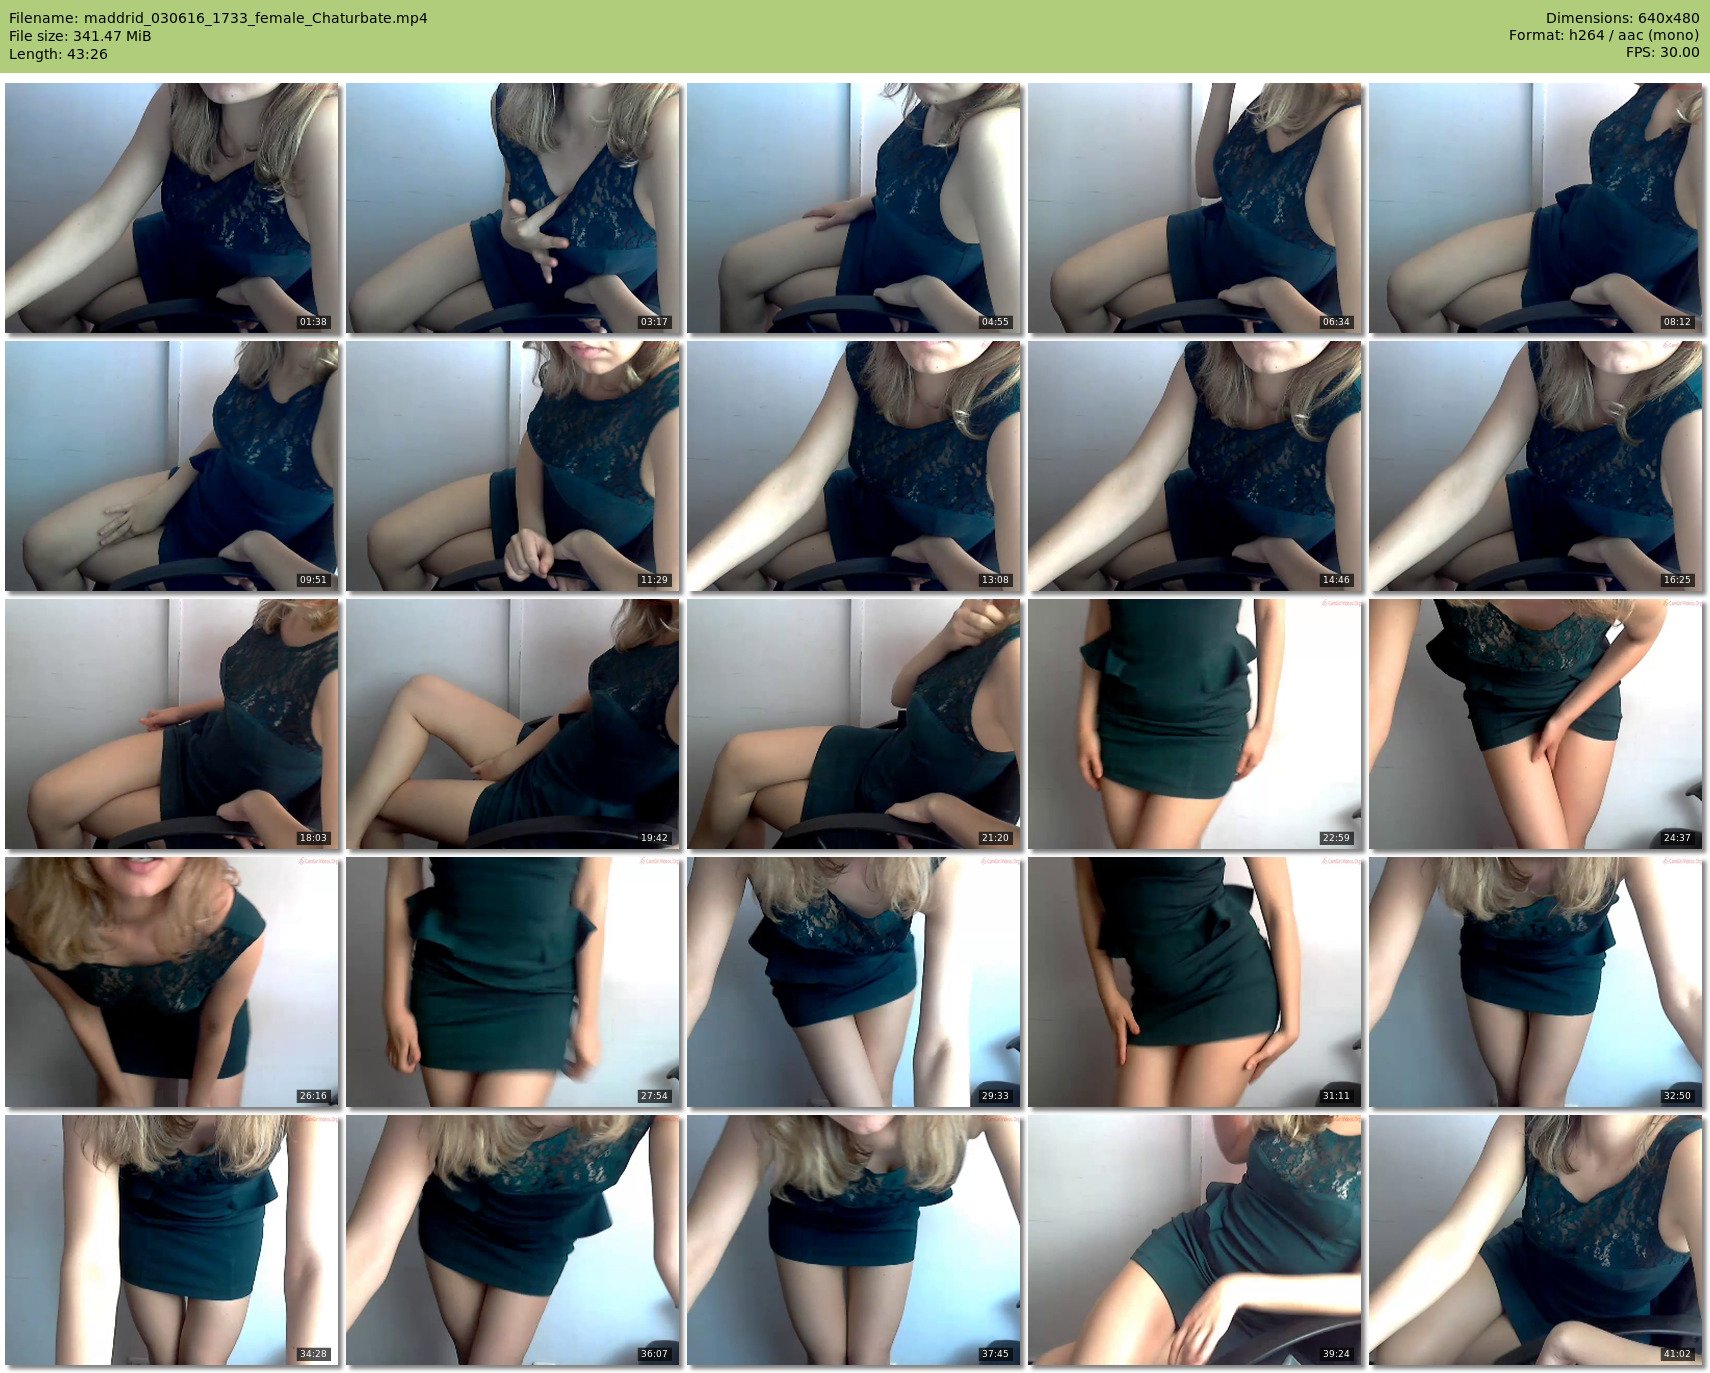1710x1373 pixels.
Task: Open the frame timestamped 11:29
Action: coord(513,466)
